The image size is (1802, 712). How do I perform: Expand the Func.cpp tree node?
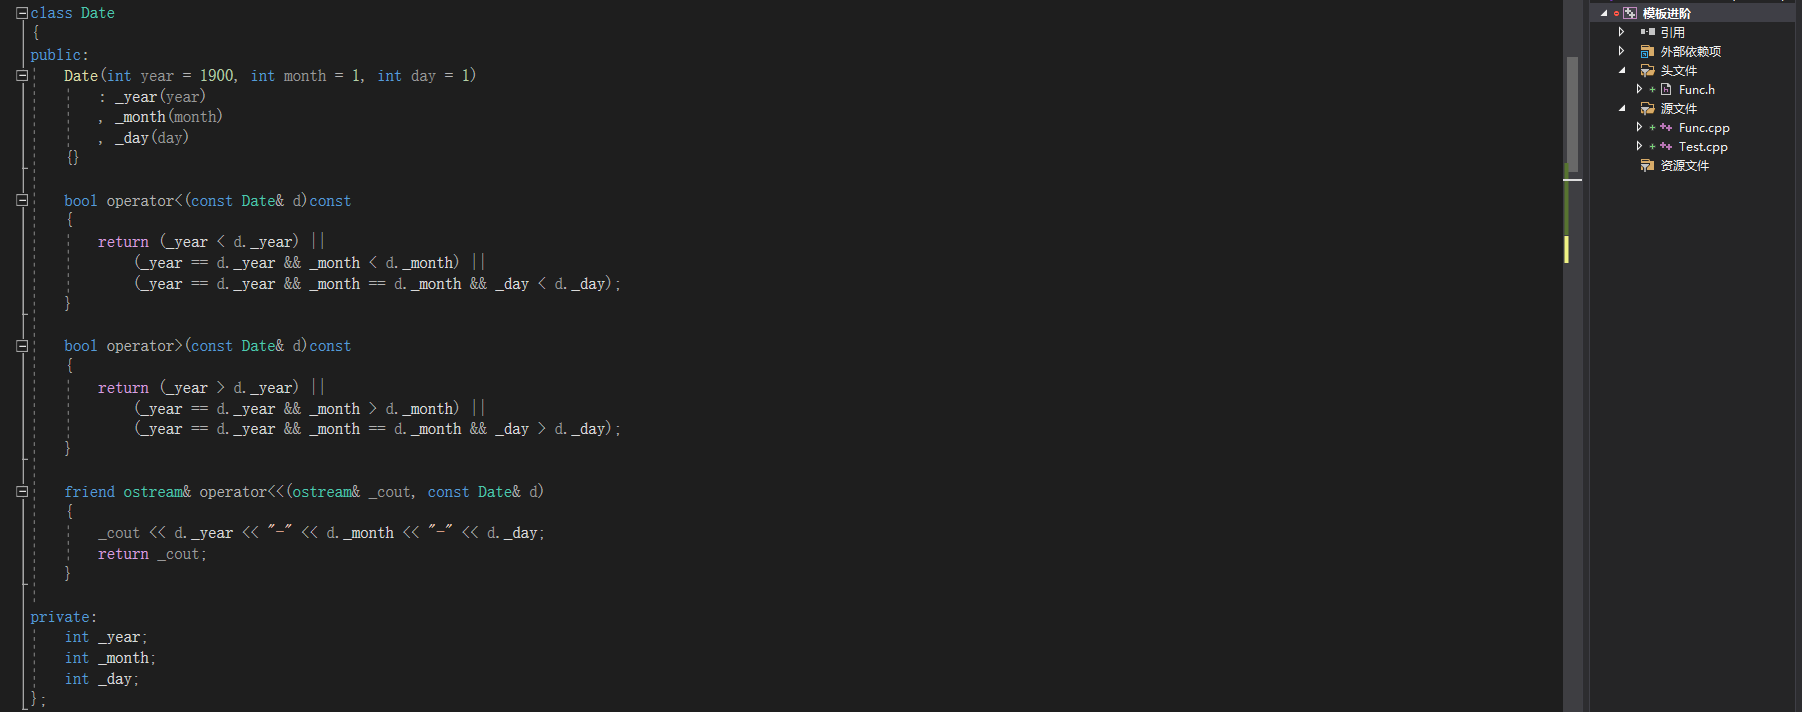(x=1639, y=128)
